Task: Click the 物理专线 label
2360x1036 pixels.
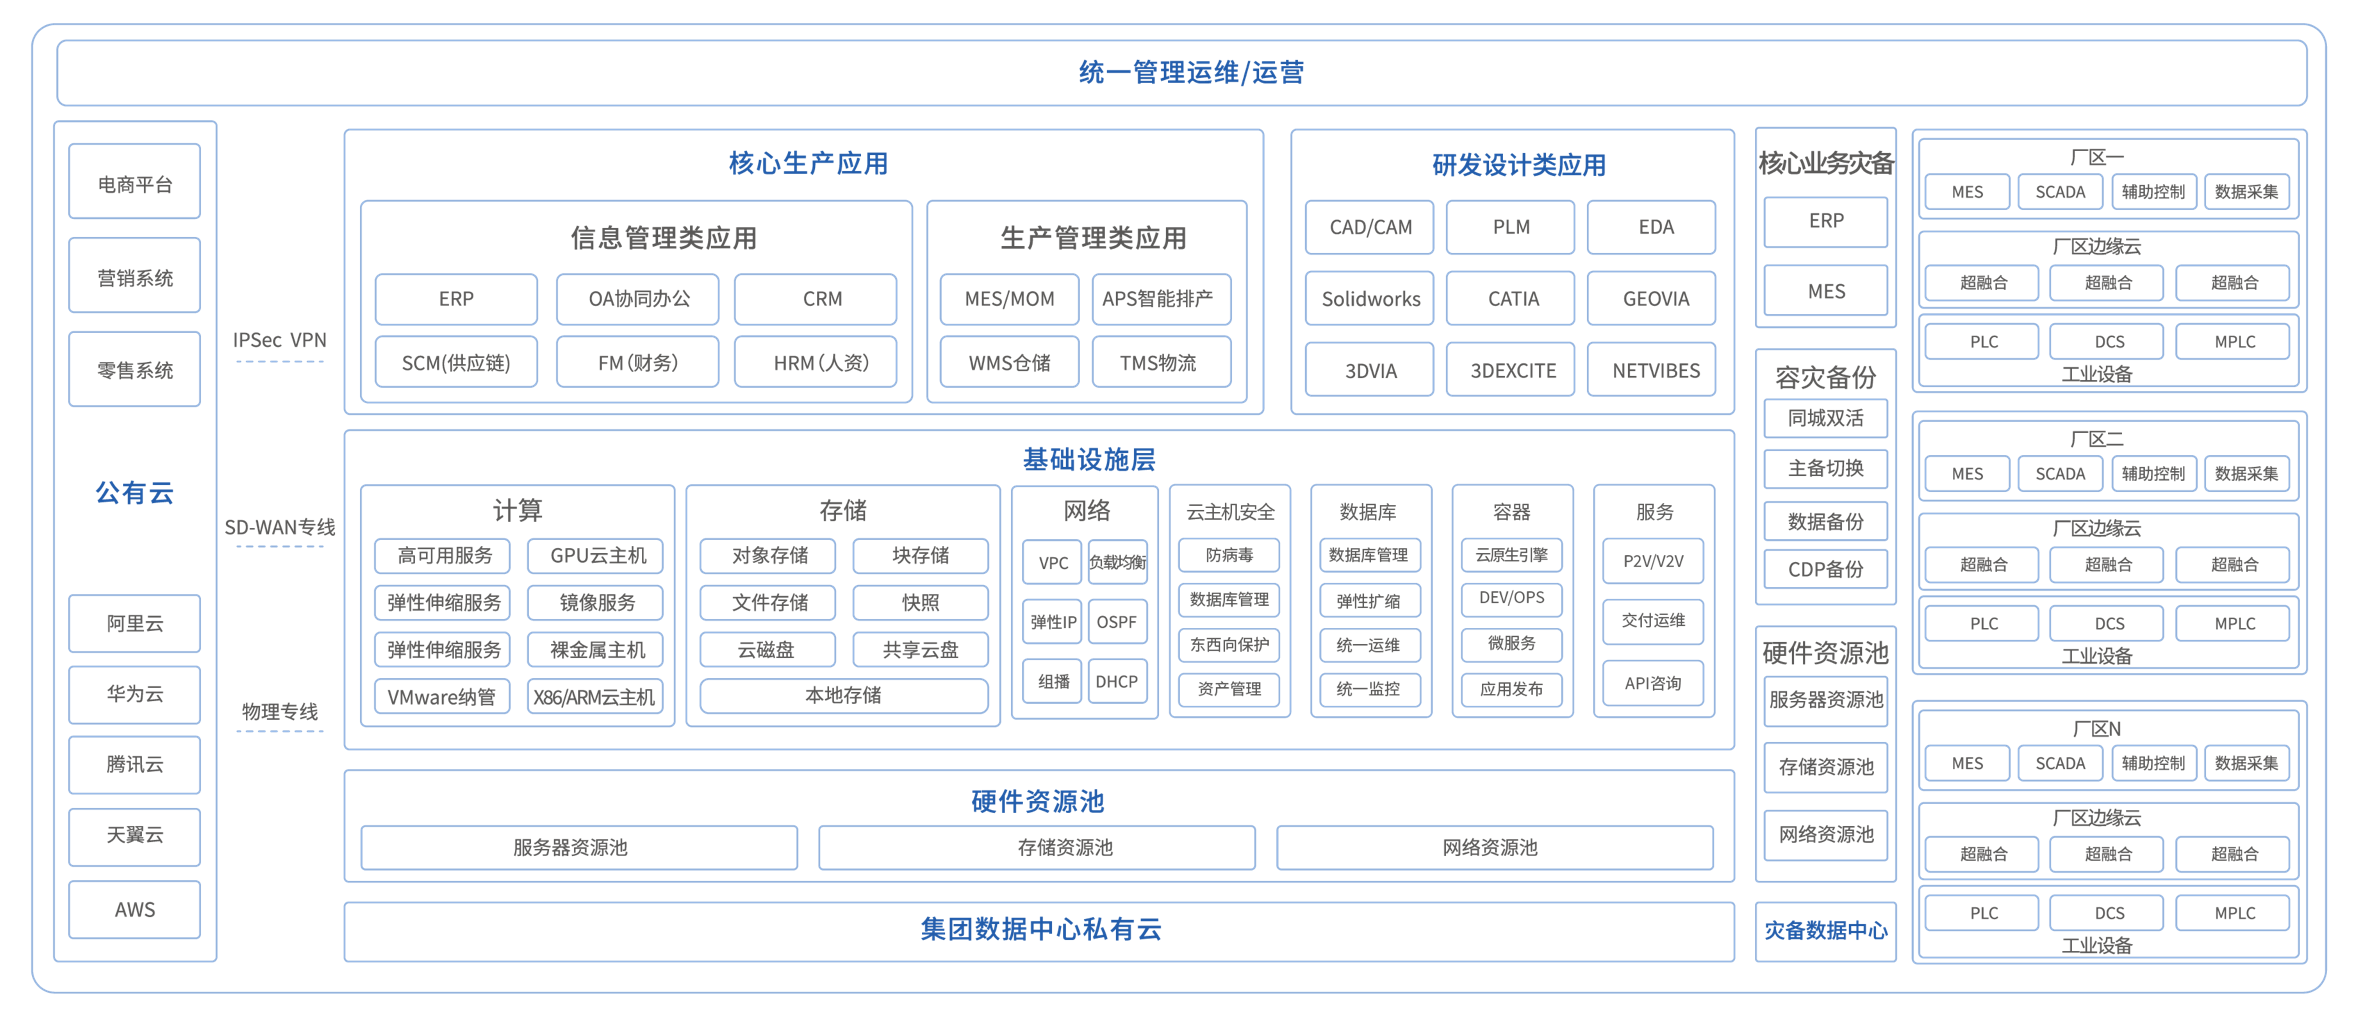Action: [x=280, y=711]
